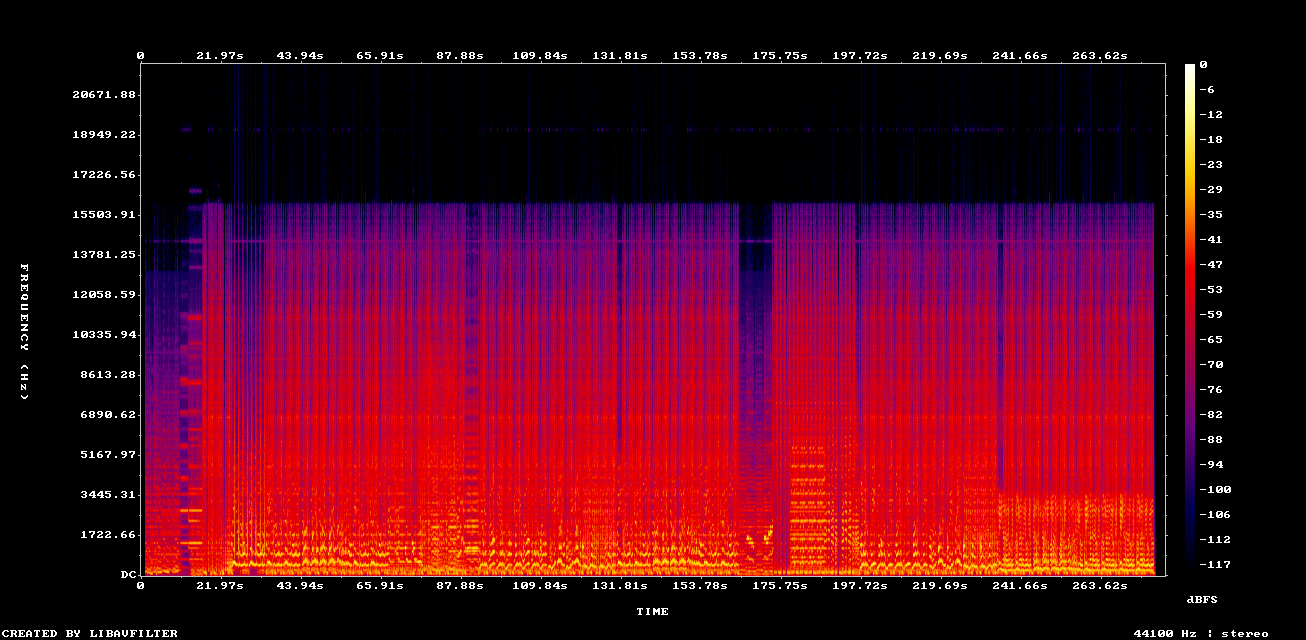Image resolution: width=1306 pixels, height=640 pixels.
Task: Select the -41 dBFS scale value
Action: click(x=1210, y=239)
